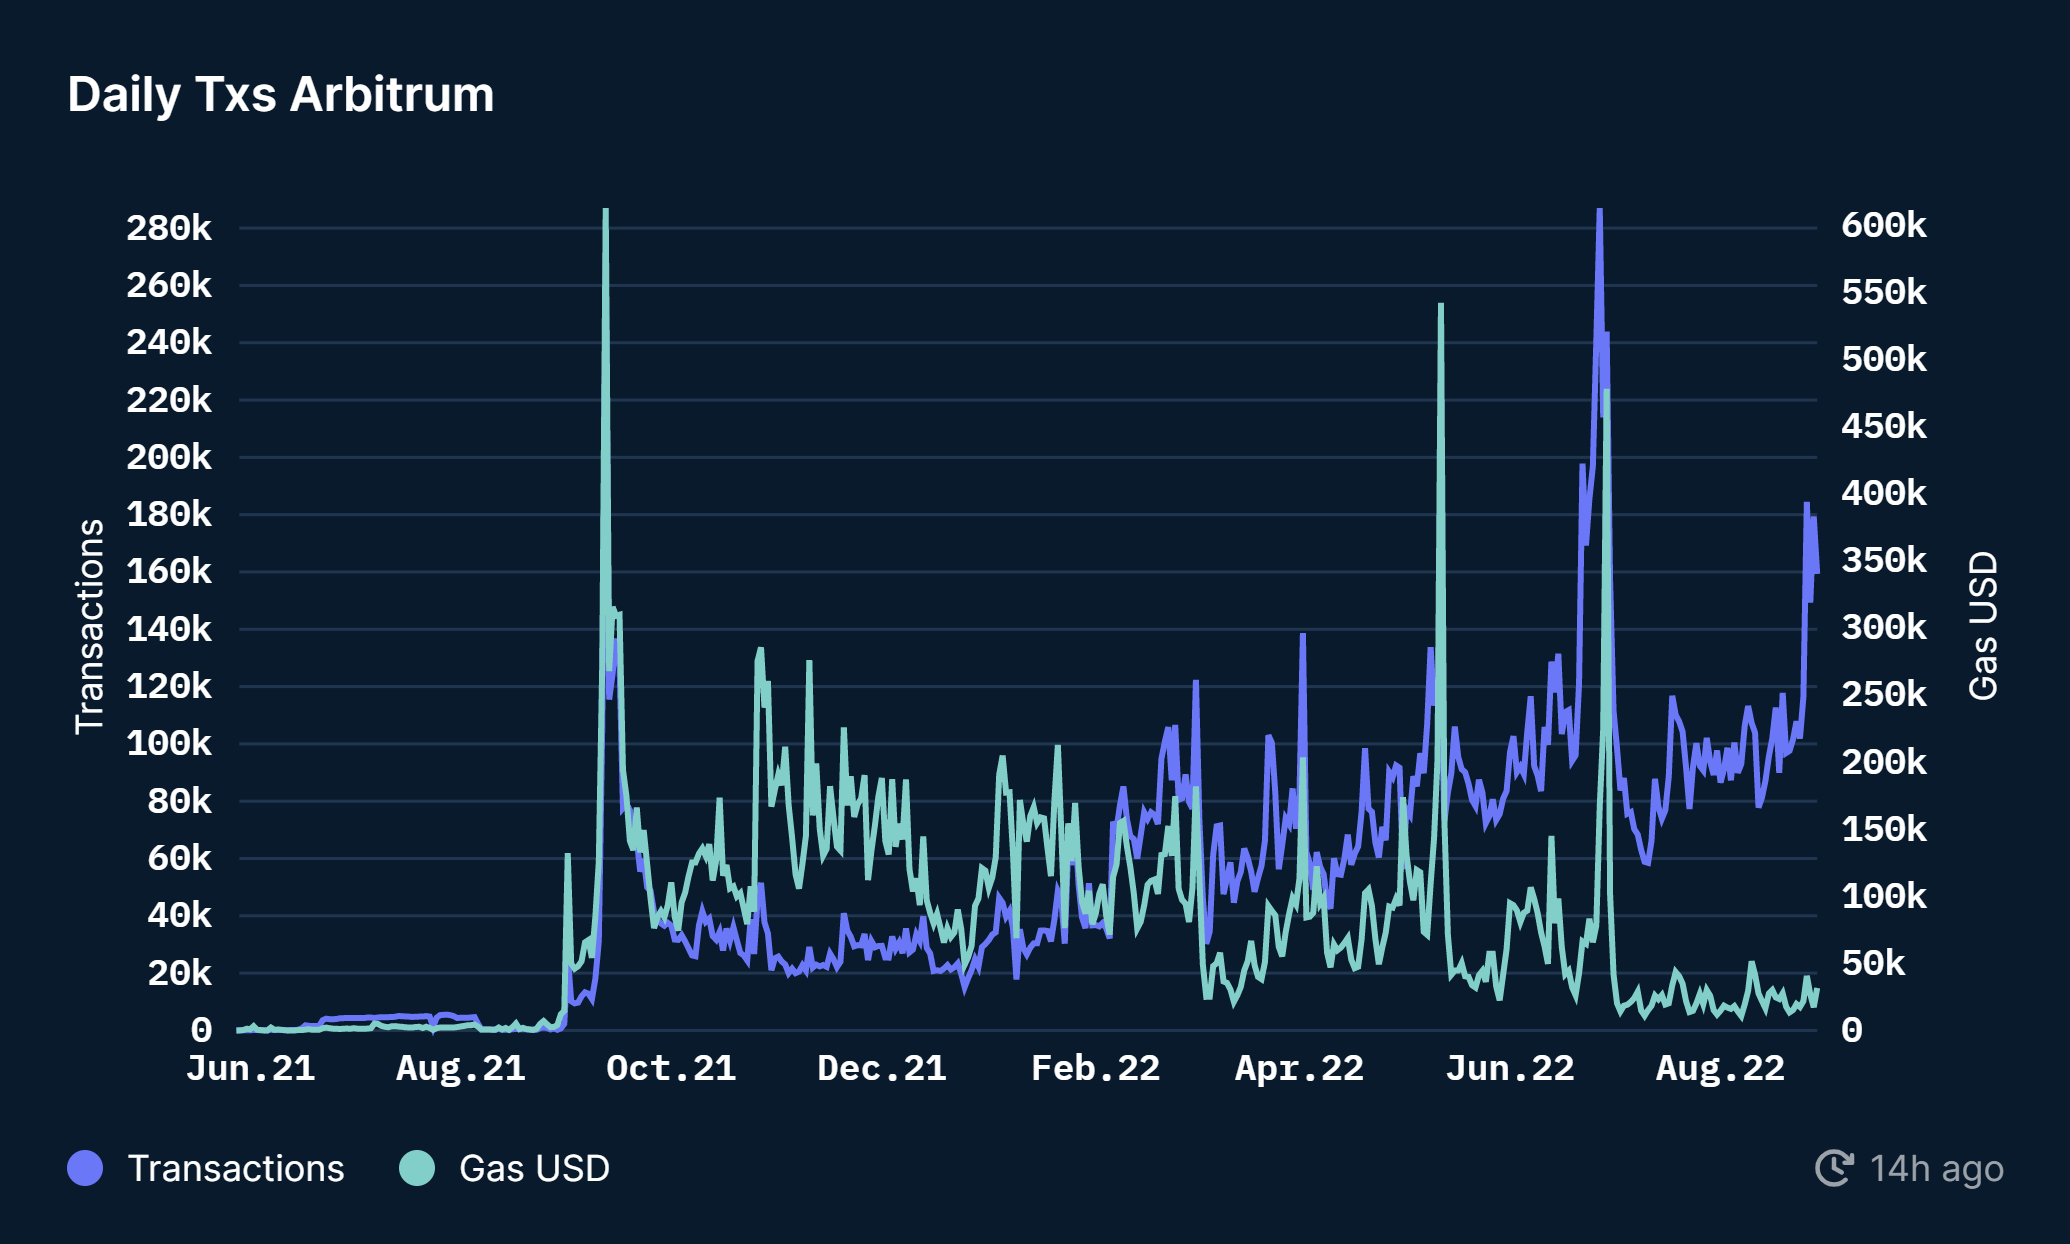Click the '400k' right axis value
Viewport: 2070px width, 1244px height.
click(1884, 493)
